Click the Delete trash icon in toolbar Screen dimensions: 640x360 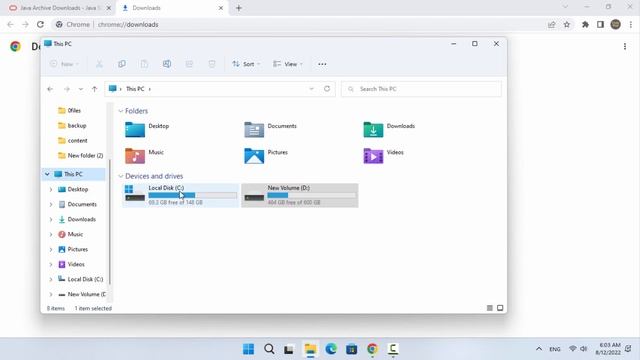click(212, 64)
